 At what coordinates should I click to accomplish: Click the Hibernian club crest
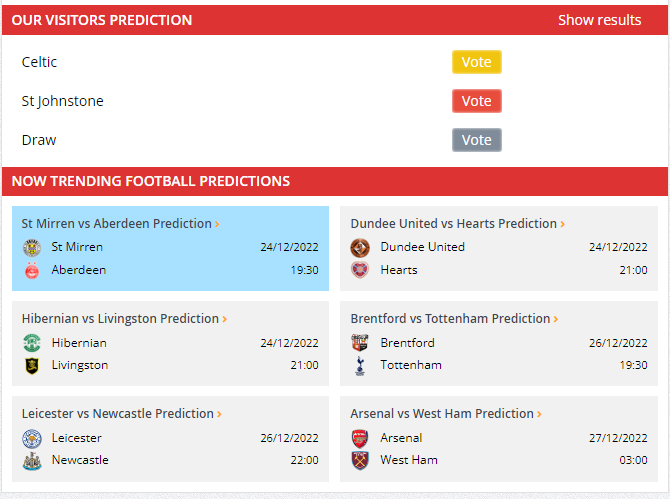pyautogui.click(x=32, y=343)
